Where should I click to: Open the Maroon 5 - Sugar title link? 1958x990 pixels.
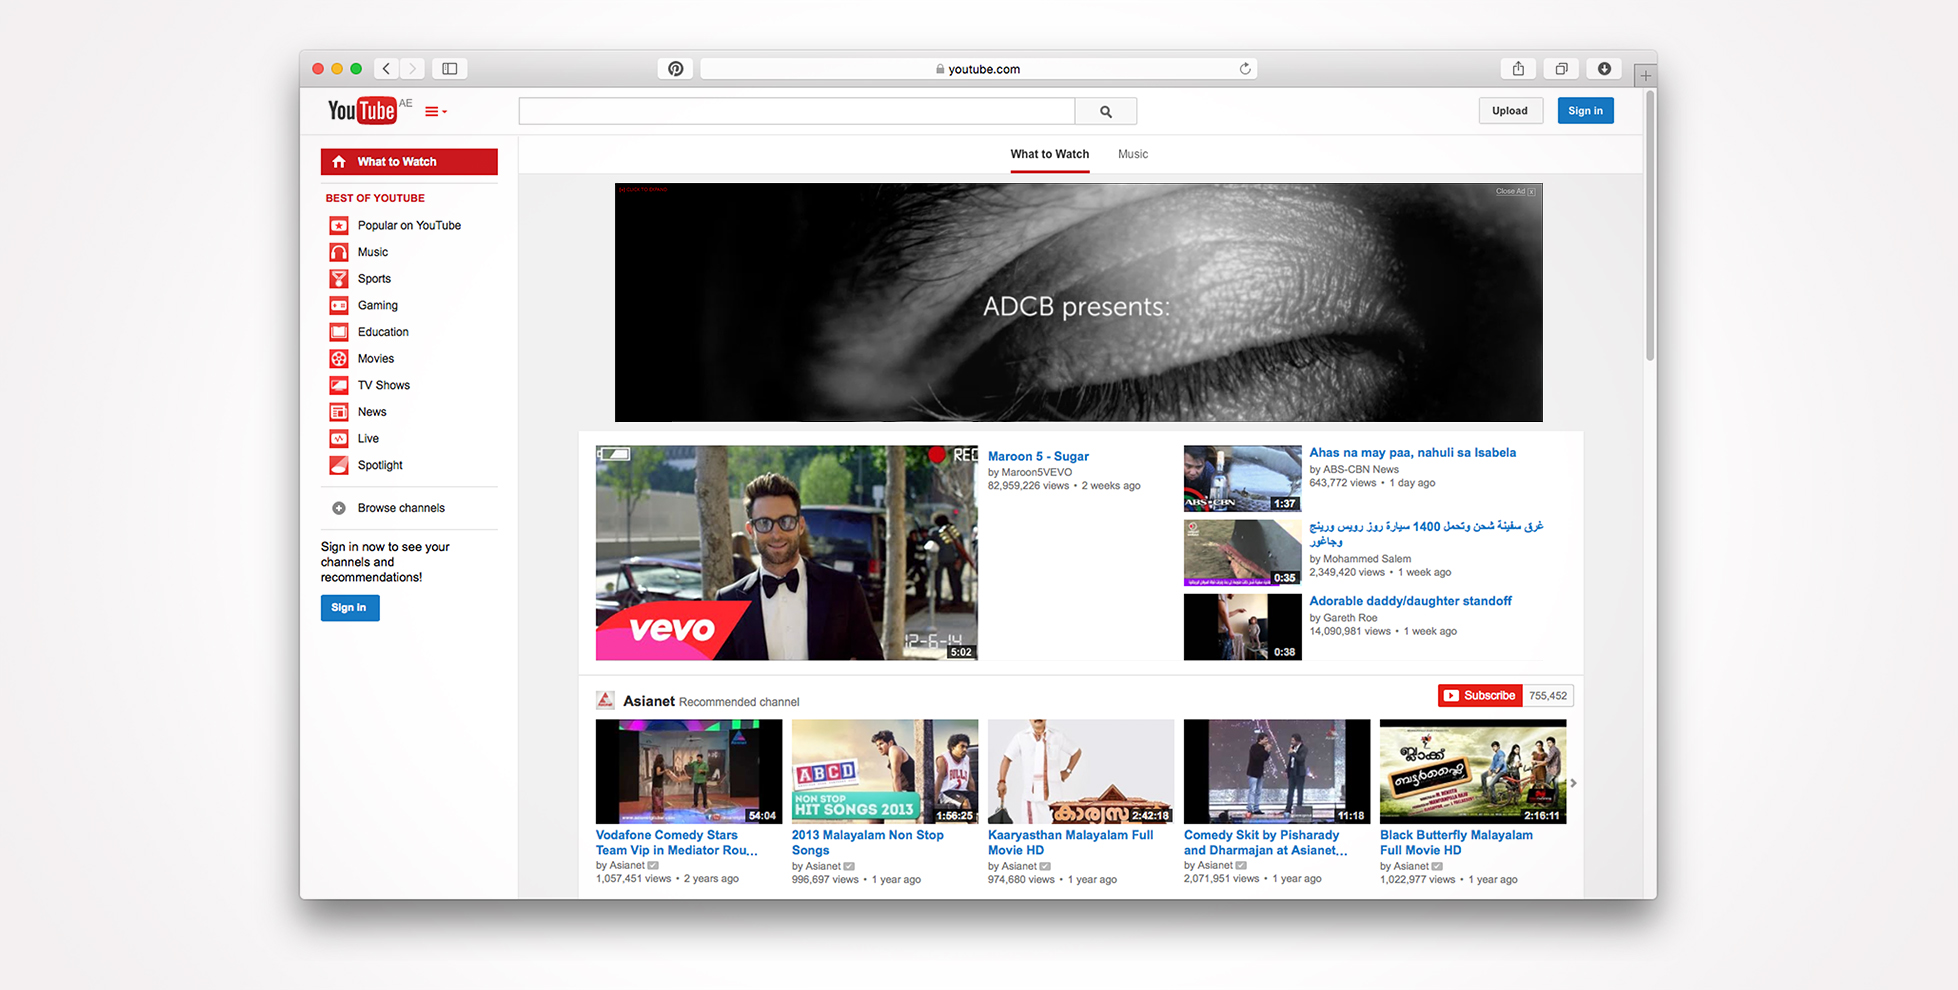pyautogui.click(x=1038, y=457)
